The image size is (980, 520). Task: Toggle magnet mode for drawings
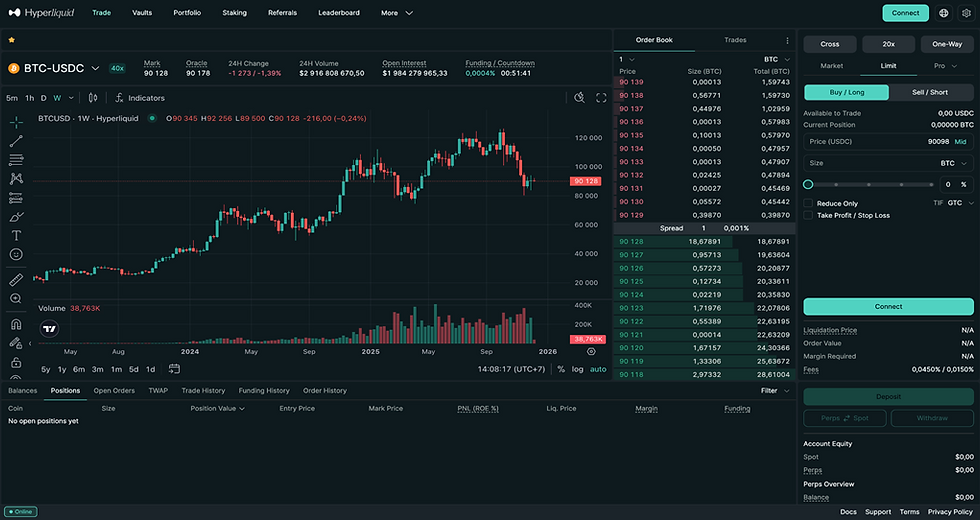click(x=16, y=324)
